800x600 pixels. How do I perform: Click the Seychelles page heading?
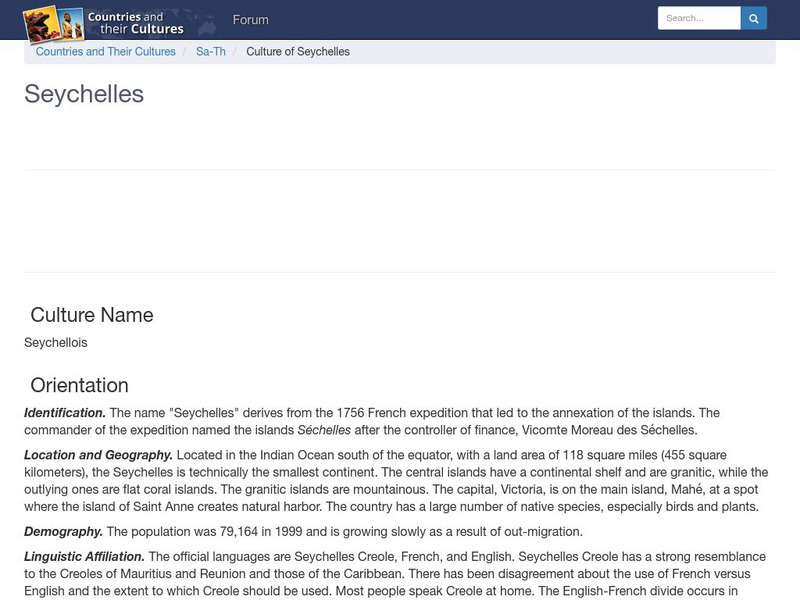click(84, 94)
